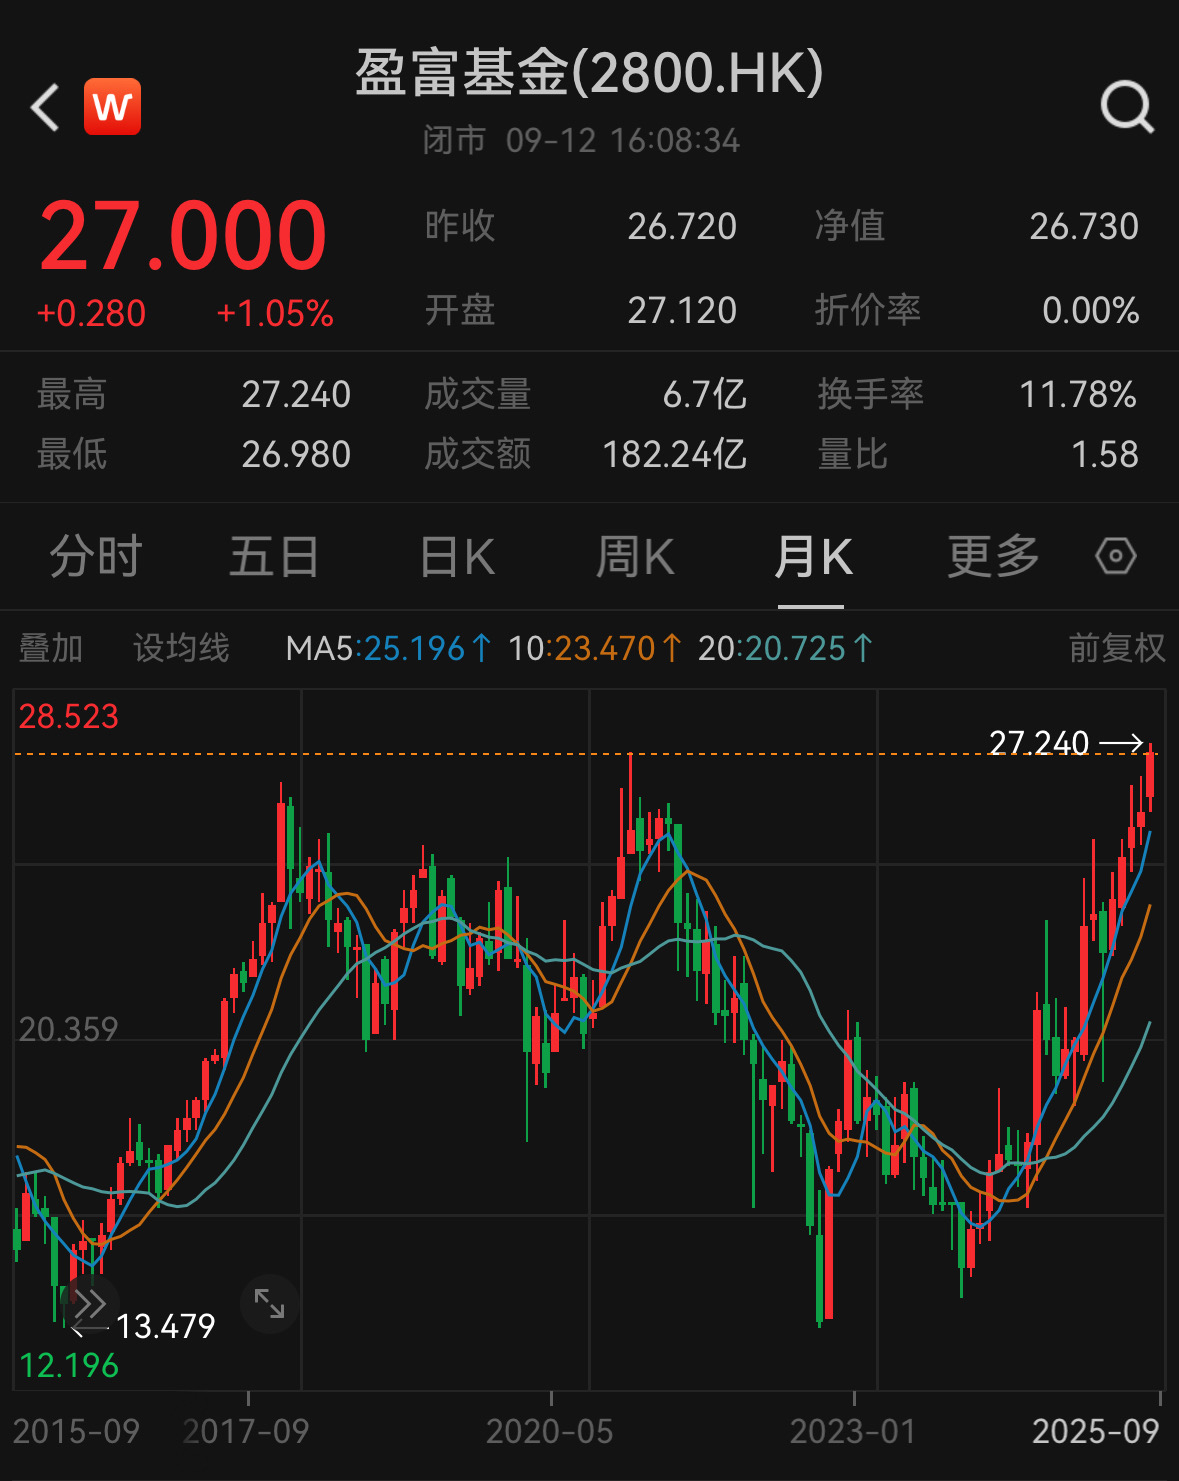Tap the 折价率 value 0.00%

pyautogui.click(x=1090, y=311)
